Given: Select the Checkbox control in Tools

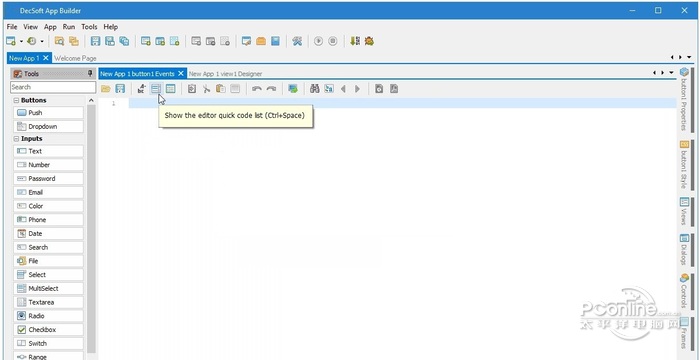Looking at the screenshot, I should click(x=49, y=330).
